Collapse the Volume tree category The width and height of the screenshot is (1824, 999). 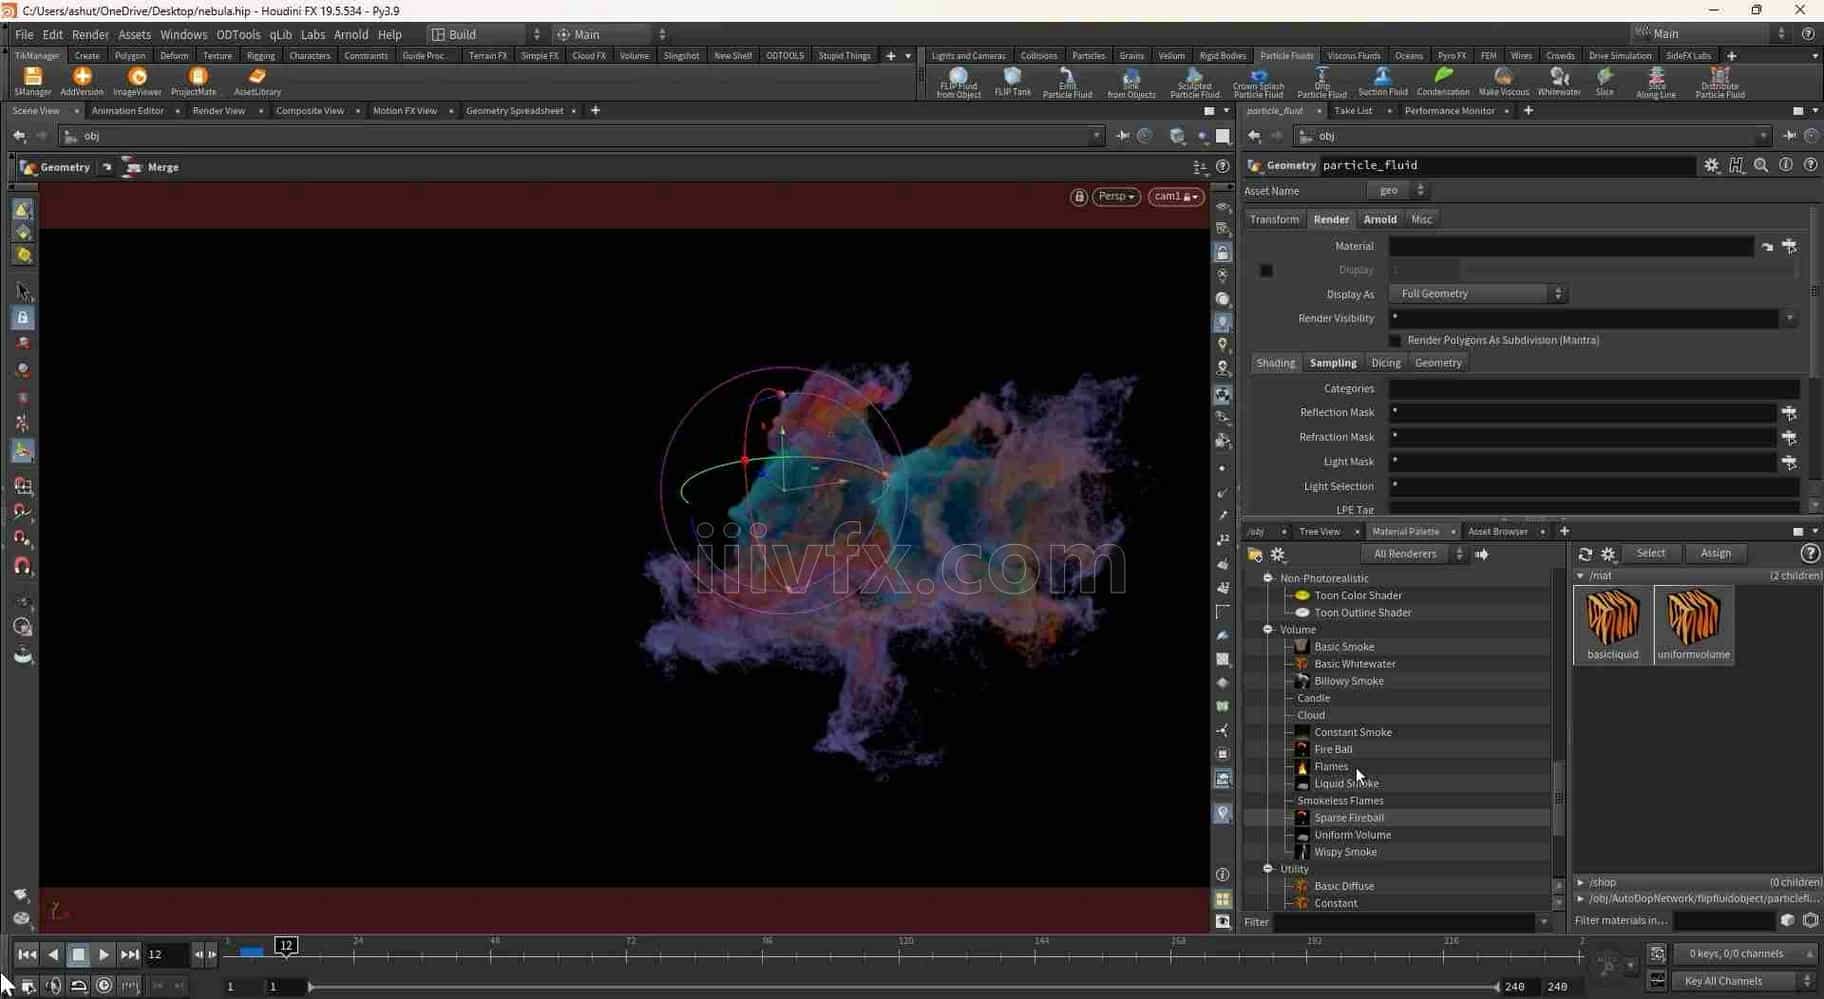pyautogui.click(x=1268, y=629)
